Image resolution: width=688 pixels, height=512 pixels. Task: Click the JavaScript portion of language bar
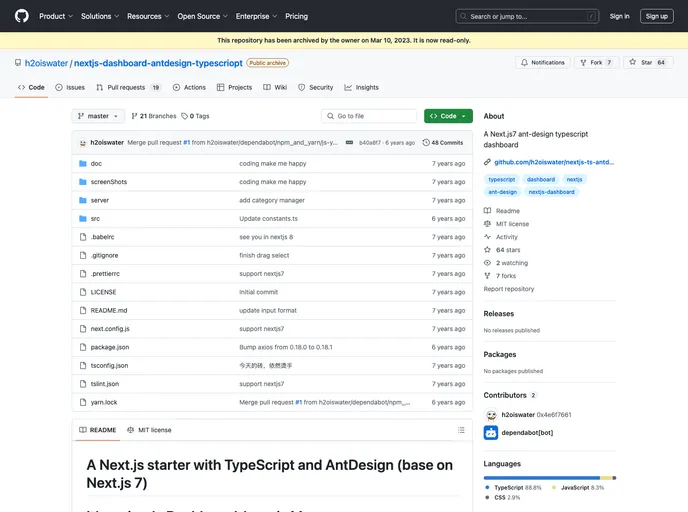[606, 478]
